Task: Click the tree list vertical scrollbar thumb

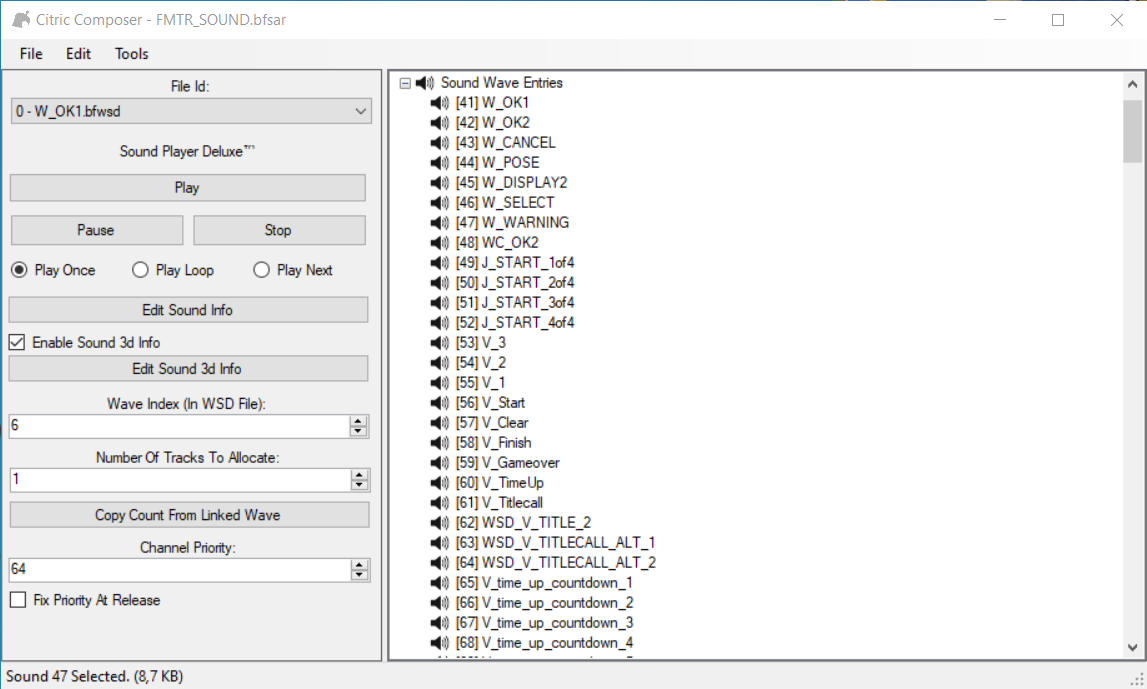Action: 1132,130
